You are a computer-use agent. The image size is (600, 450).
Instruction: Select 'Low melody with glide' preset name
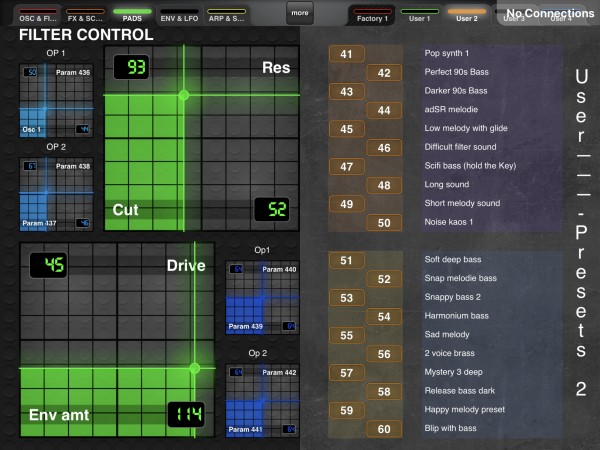[466, 128]
